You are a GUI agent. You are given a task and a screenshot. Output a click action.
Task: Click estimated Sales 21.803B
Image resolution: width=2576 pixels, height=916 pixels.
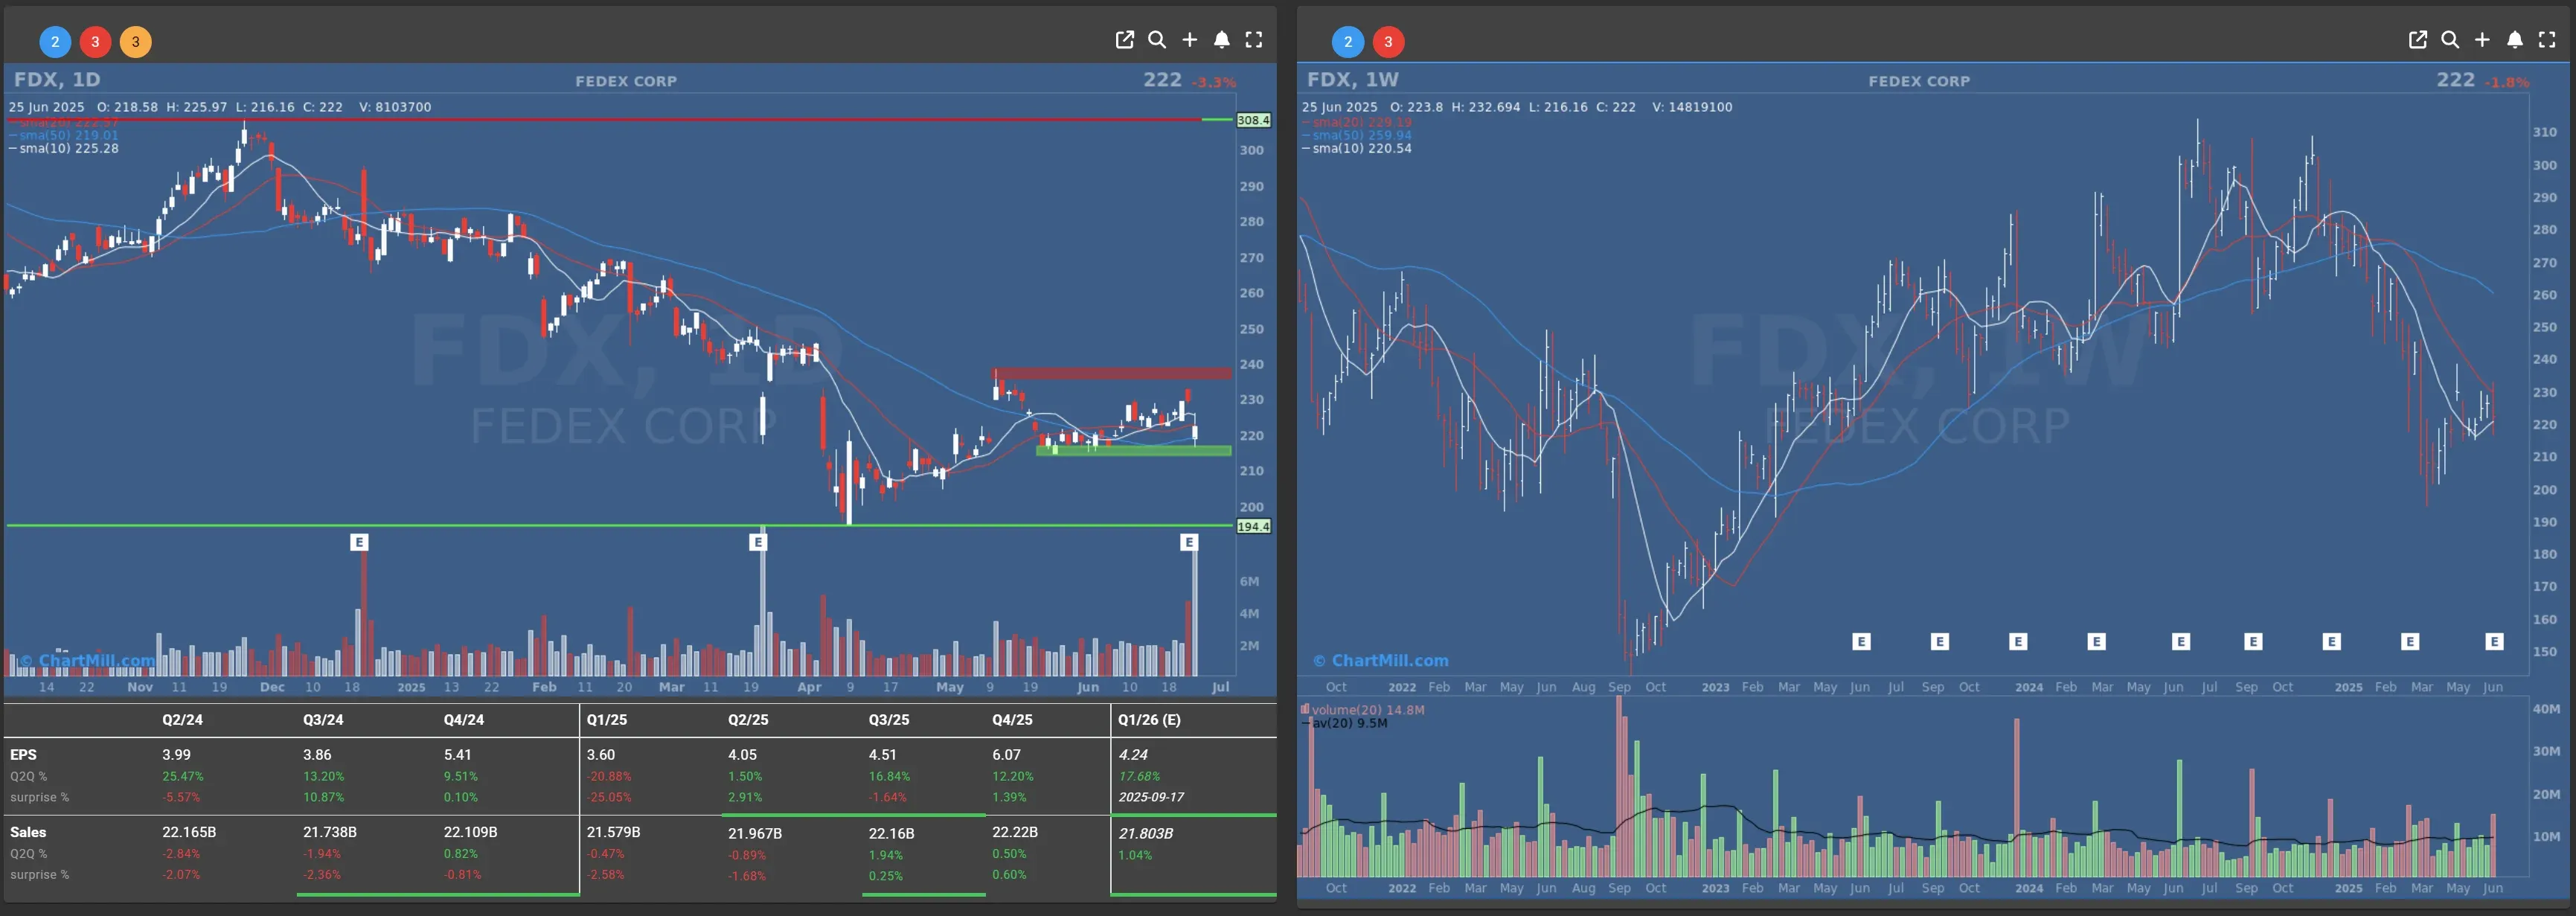(1146, 833)
